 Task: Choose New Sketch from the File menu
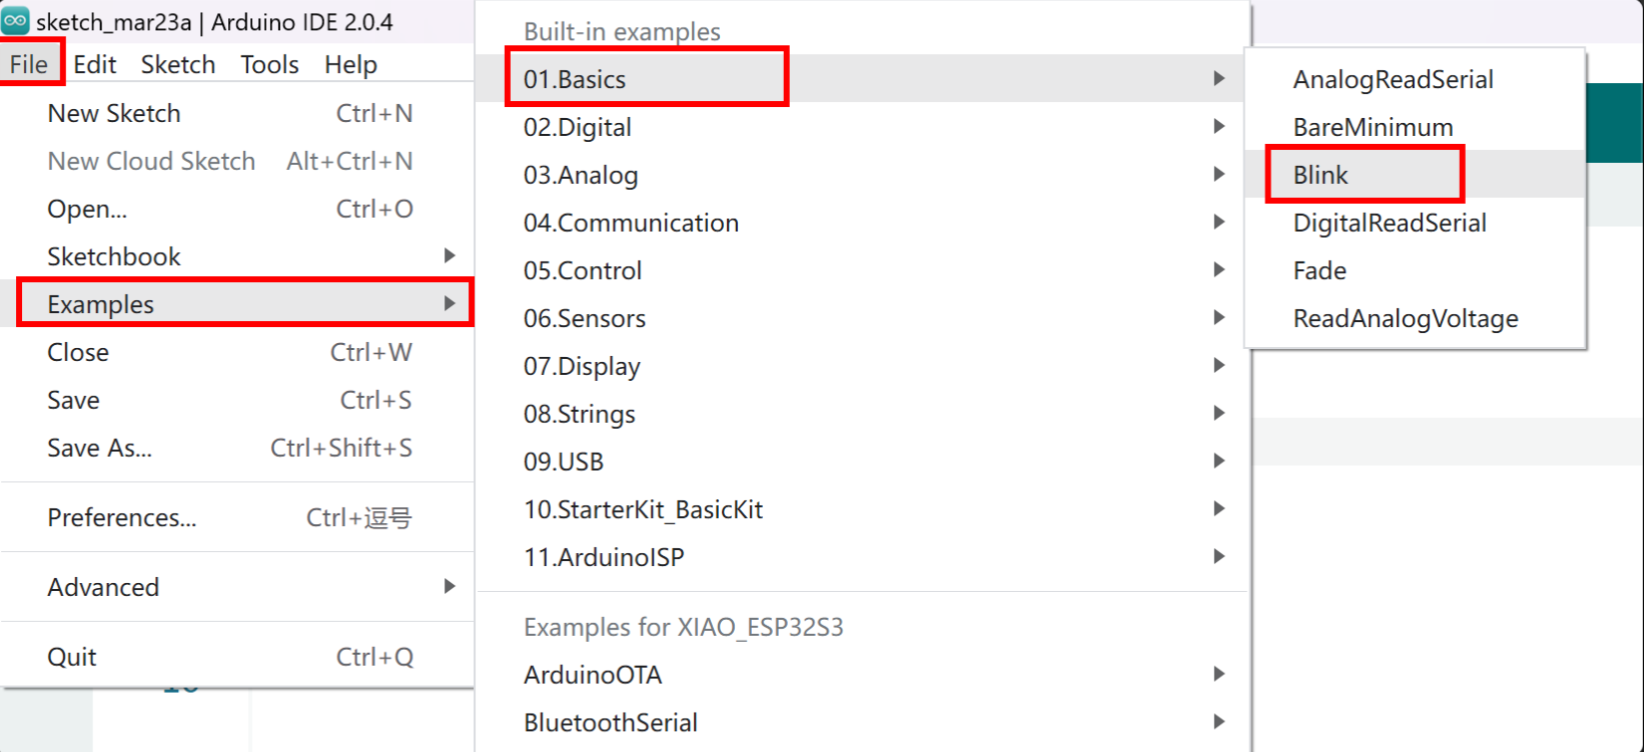coord(114,114)
